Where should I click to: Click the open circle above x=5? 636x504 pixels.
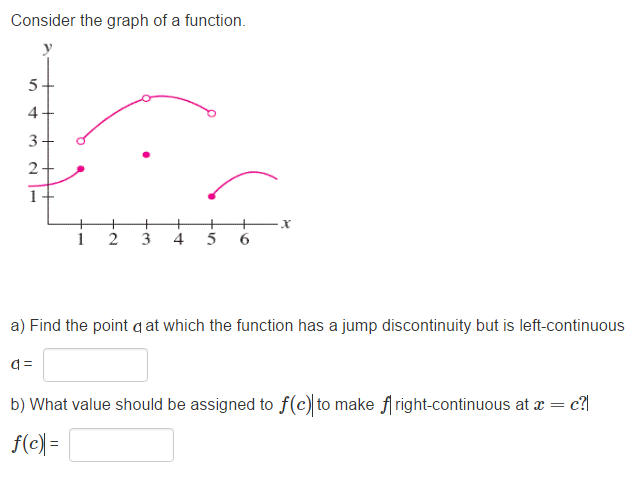pyautogui.click(x=211, y=113)
